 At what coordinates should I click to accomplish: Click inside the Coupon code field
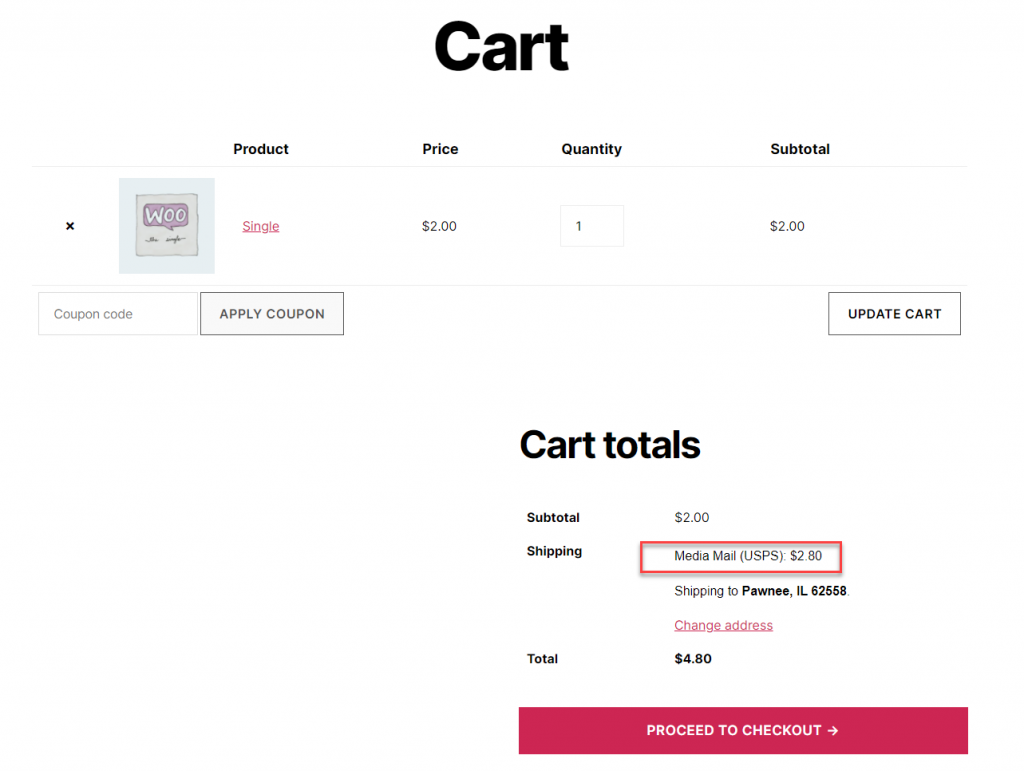click(118, 314)
